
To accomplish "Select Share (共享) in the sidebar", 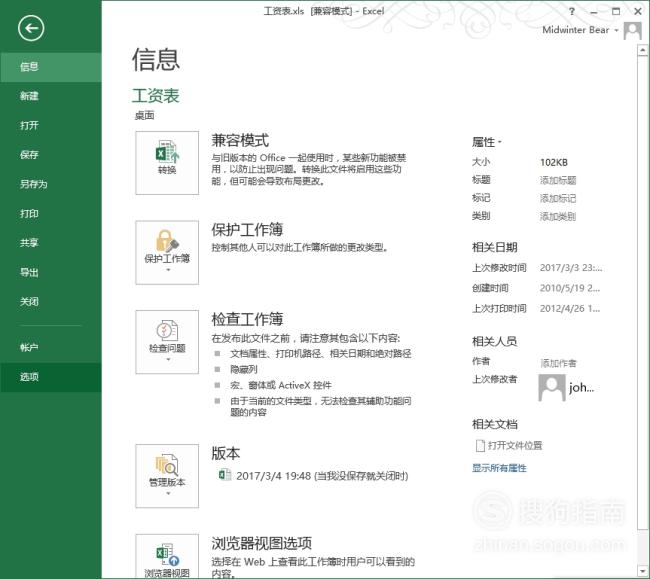I will pos(51,243).
